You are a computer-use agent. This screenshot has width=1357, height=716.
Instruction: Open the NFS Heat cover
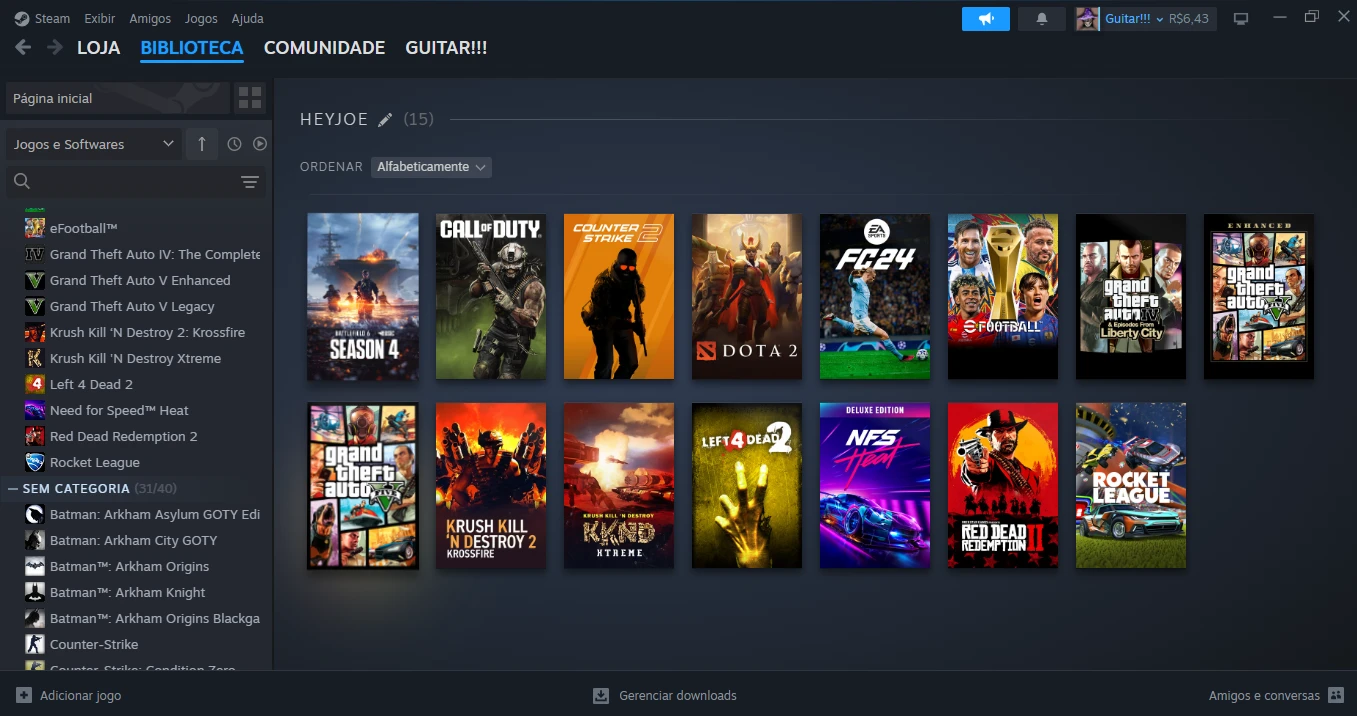coord(875,486)
